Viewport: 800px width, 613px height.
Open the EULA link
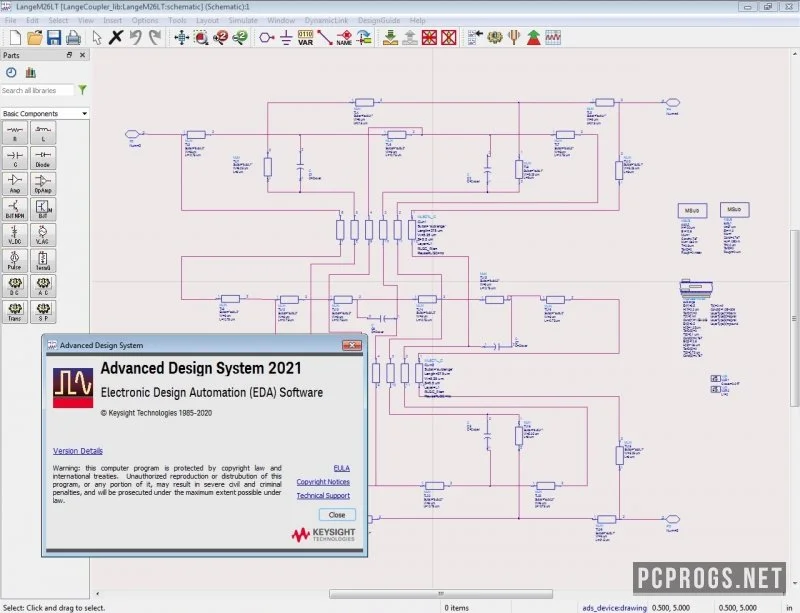tap(342, 468)
